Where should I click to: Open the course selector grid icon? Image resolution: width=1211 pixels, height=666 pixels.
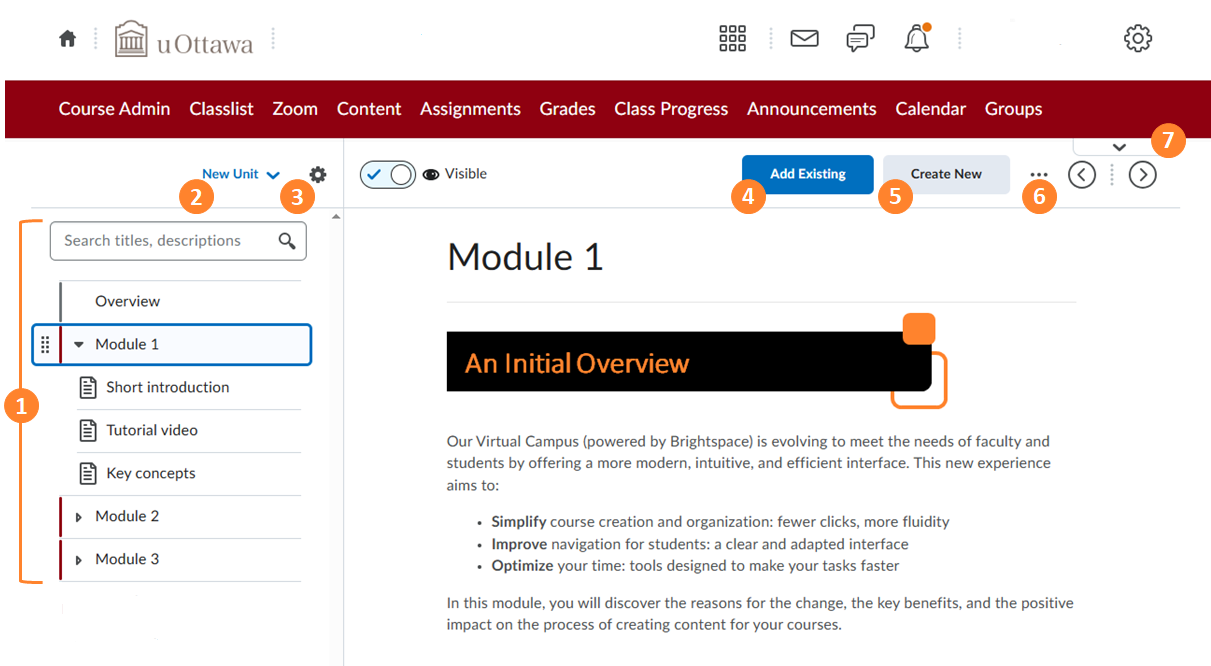point(733,39)
